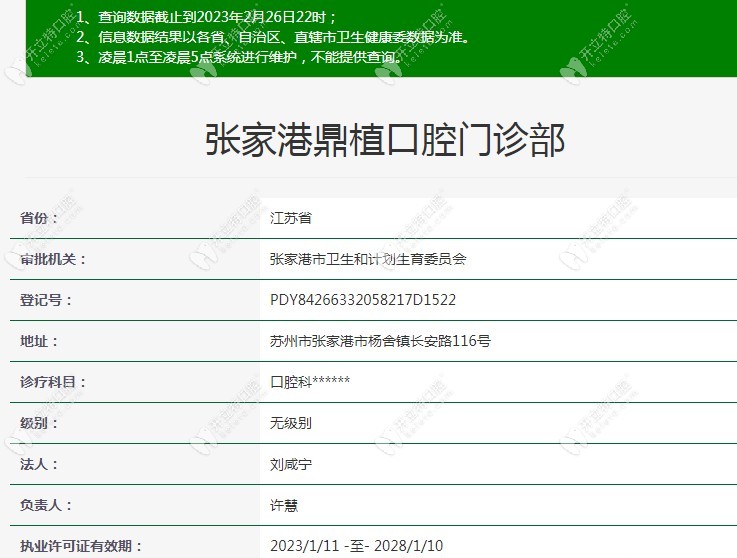Select registration number PDY84266332058217D1522
This screenshot has width=737, height=558.
coord(363,300)
